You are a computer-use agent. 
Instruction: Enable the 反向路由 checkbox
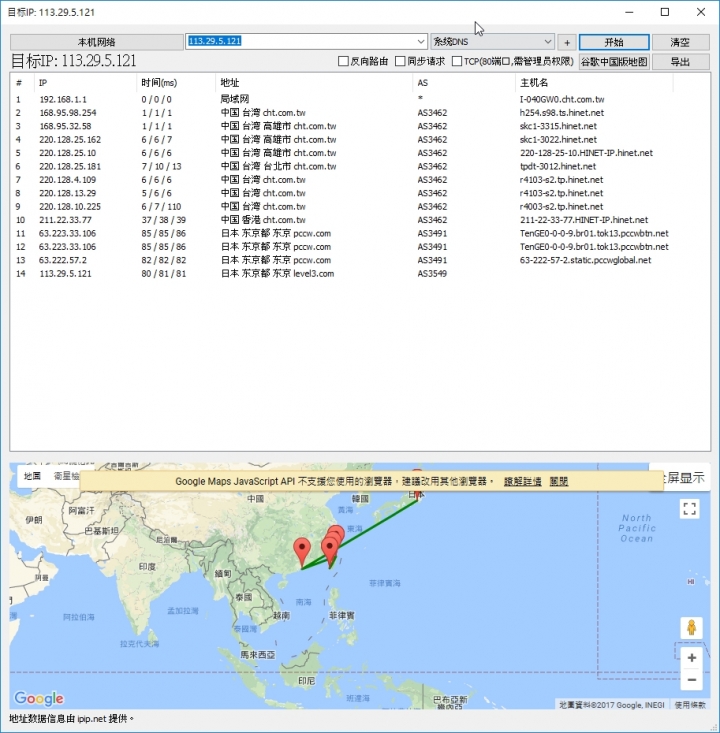point(344,62)
